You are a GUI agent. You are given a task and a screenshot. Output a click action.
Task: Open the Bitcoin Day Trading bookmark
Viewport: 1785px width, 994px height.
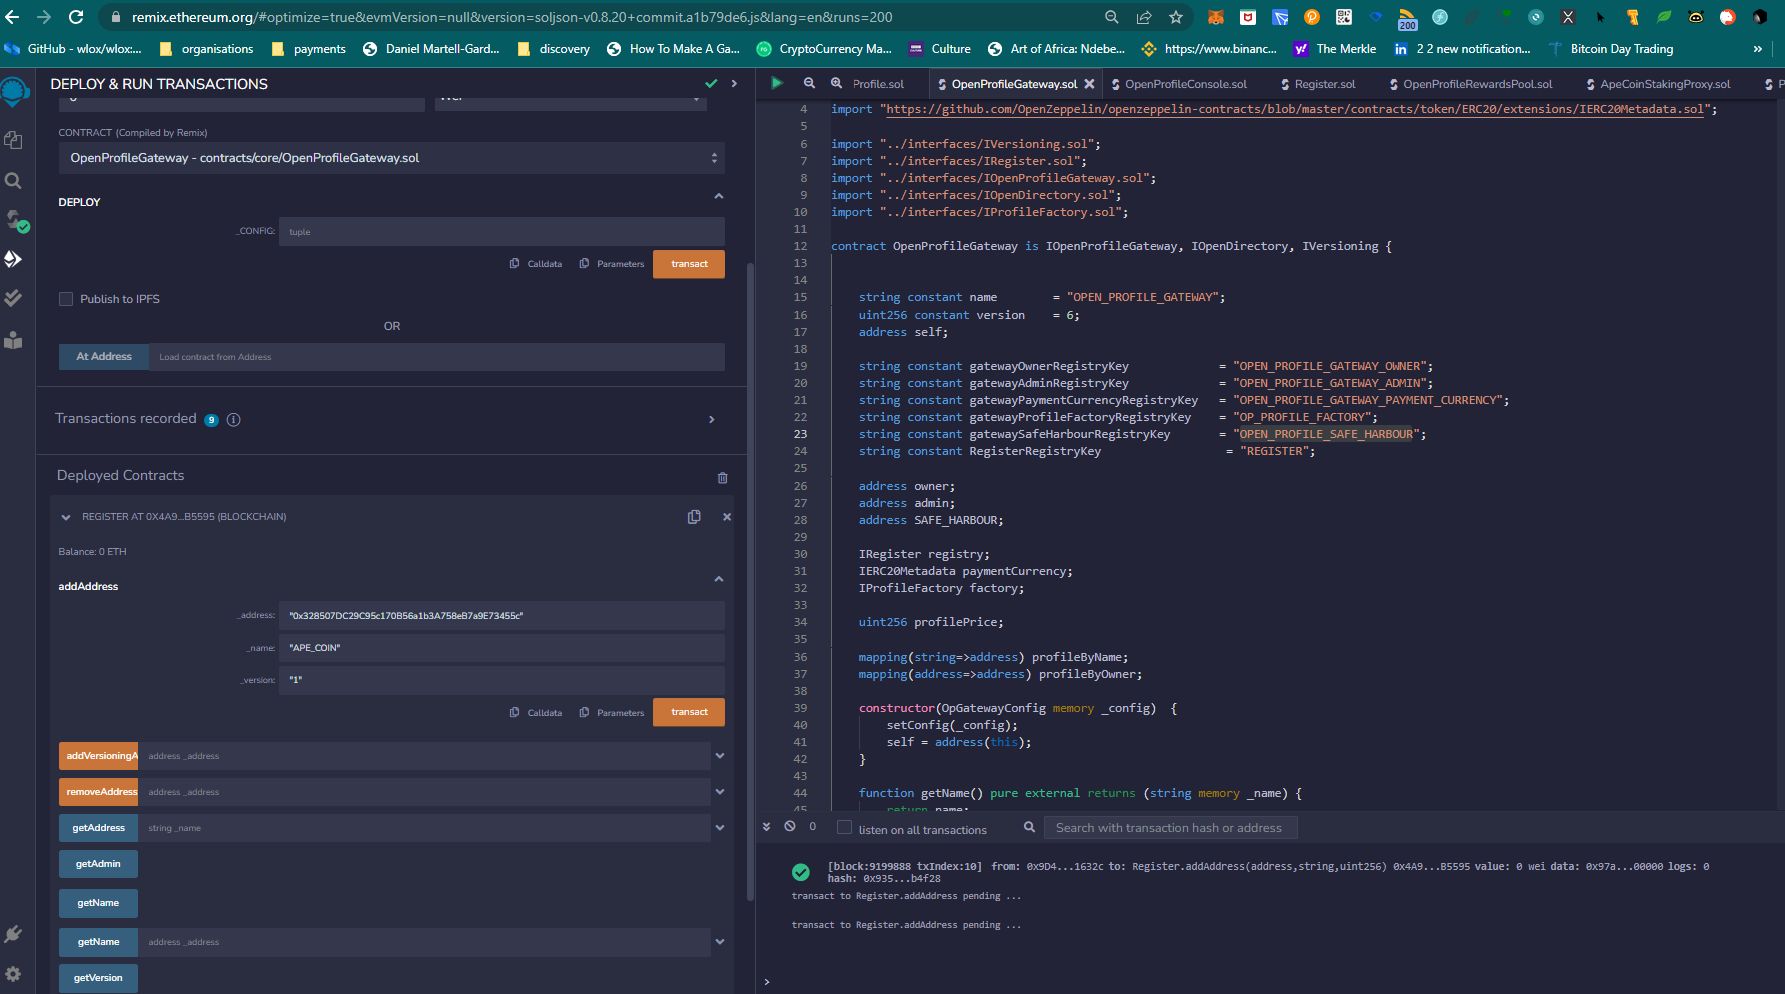point(1610,49)
